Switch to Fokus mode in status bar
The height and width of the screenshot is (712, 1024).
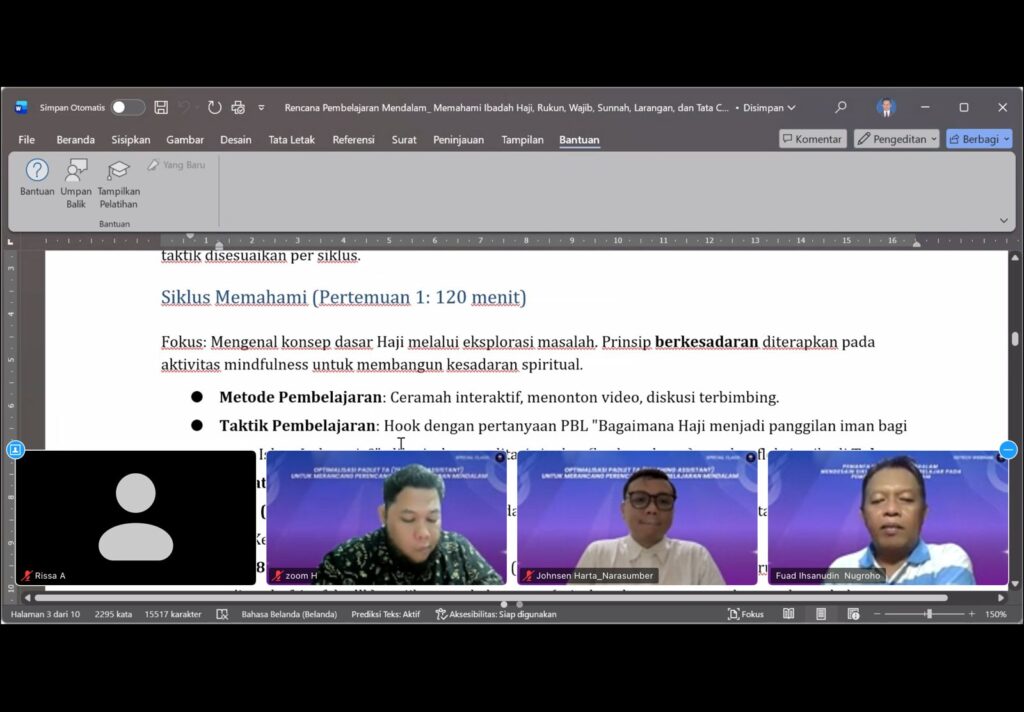pyautogui.click(x=745, y=614)
